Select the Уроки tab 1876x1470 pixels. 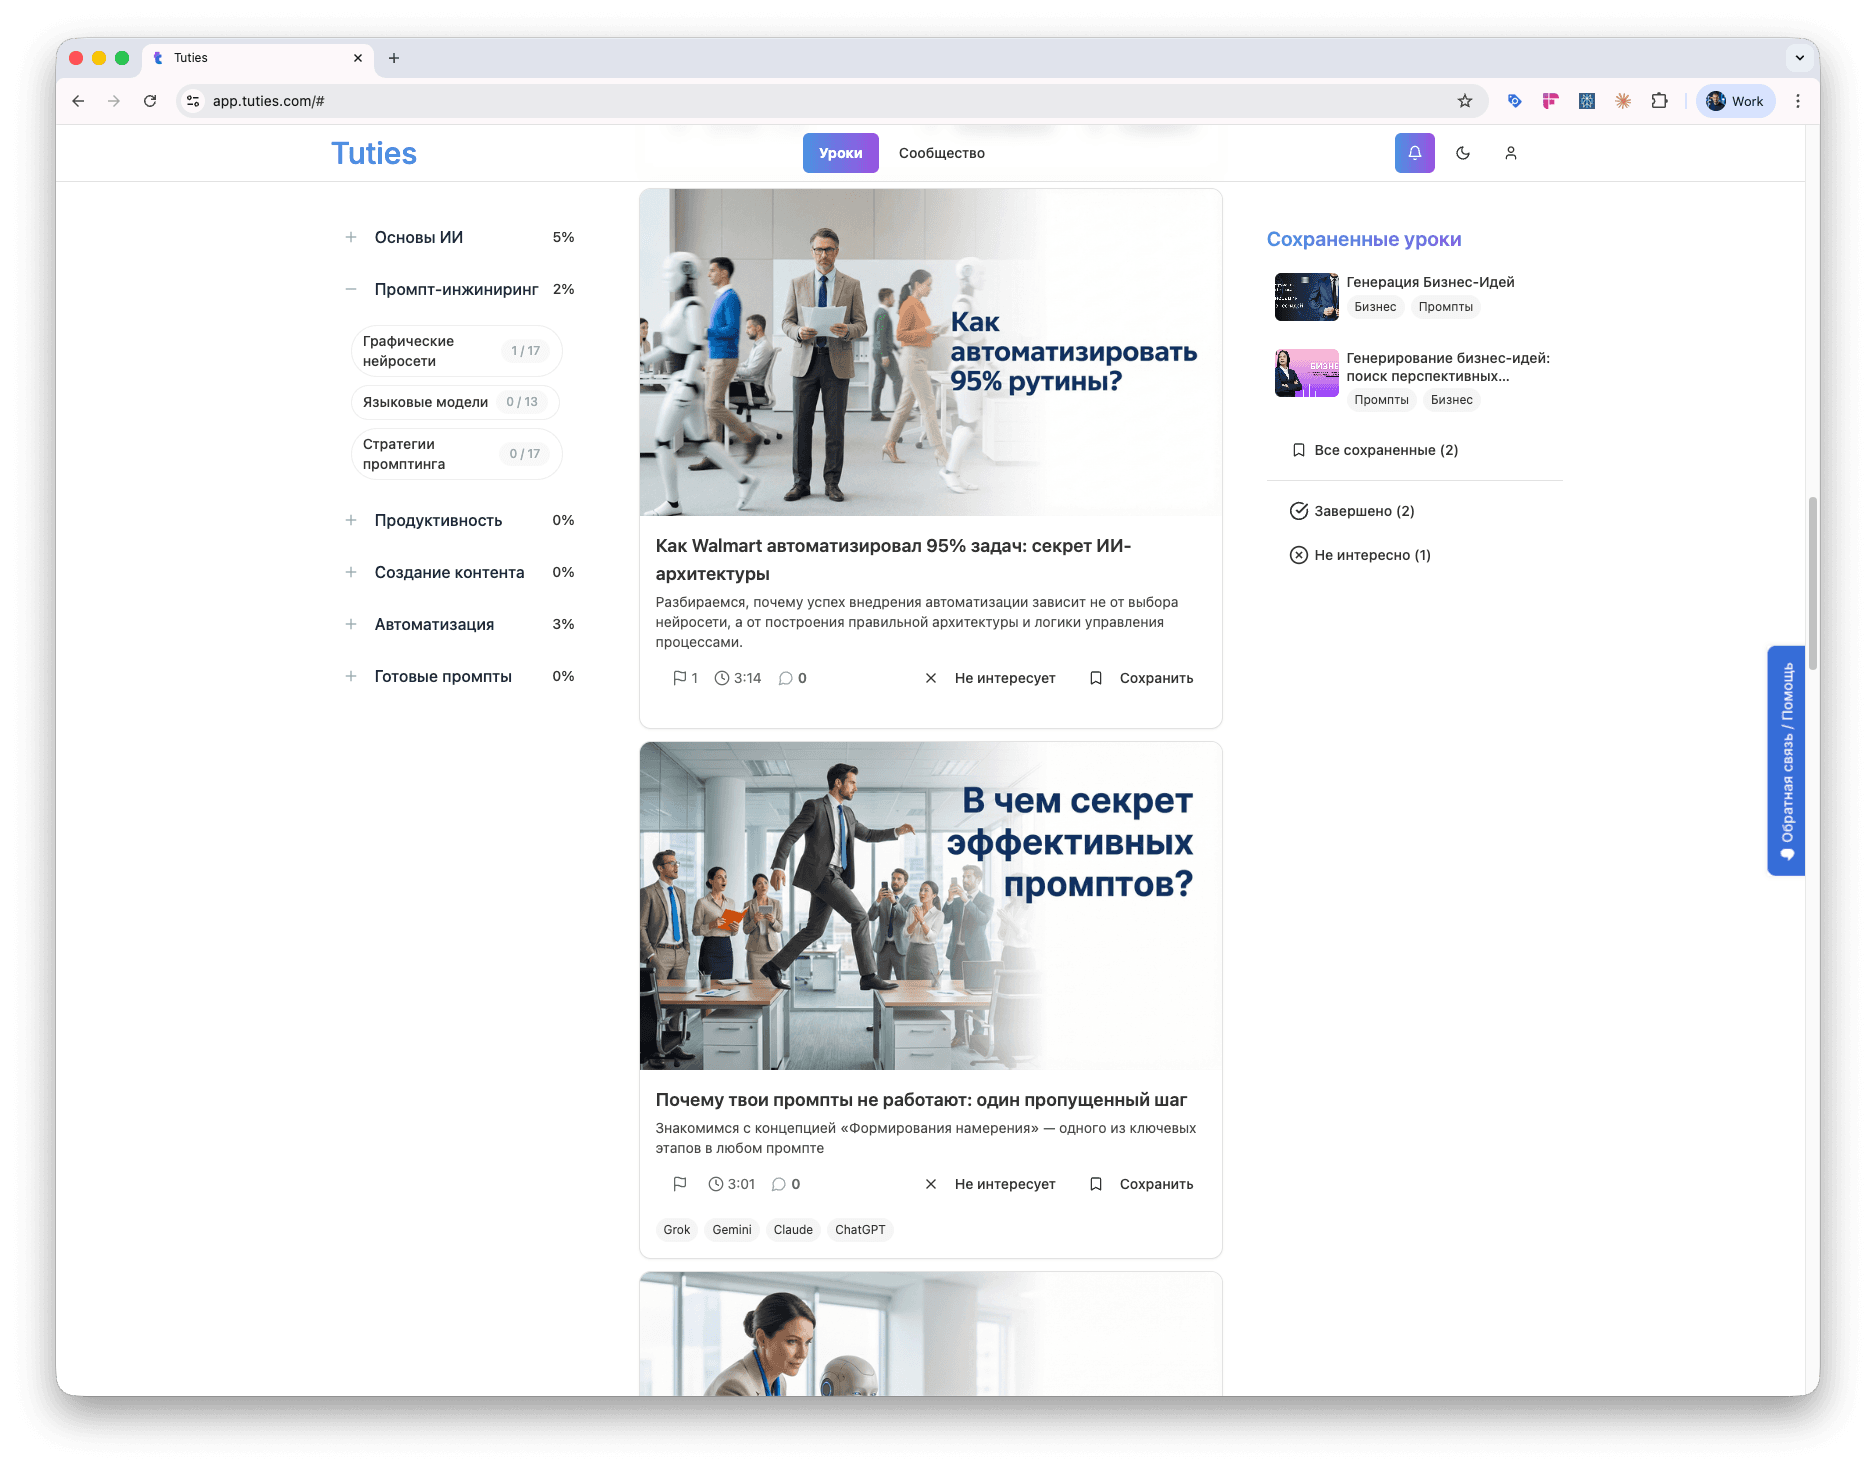pos(840,153)
